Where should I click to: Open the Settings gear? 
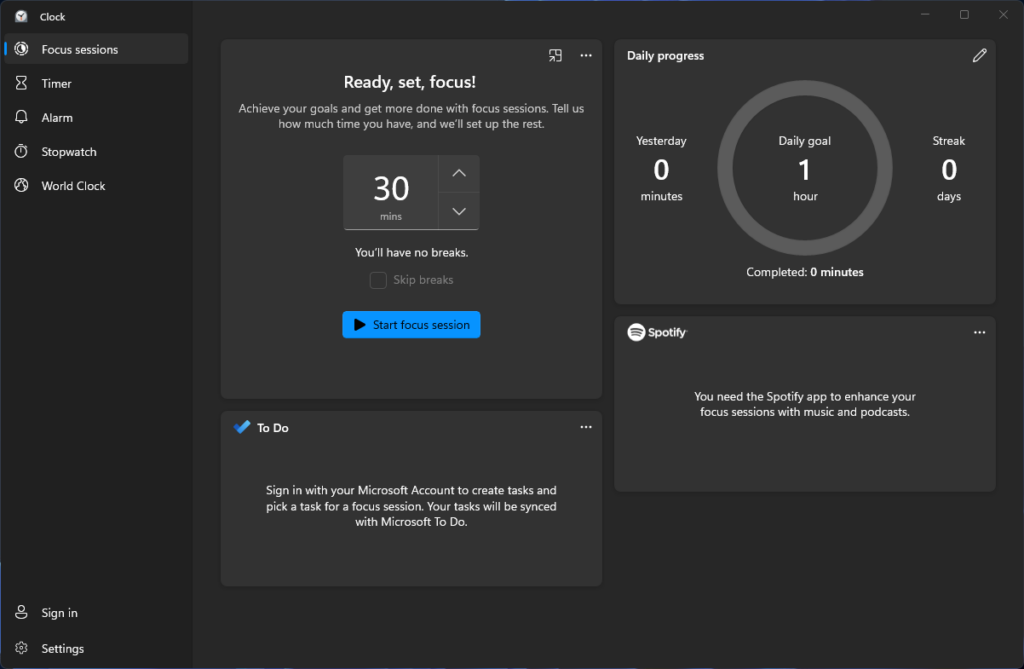tap(62, 648)
